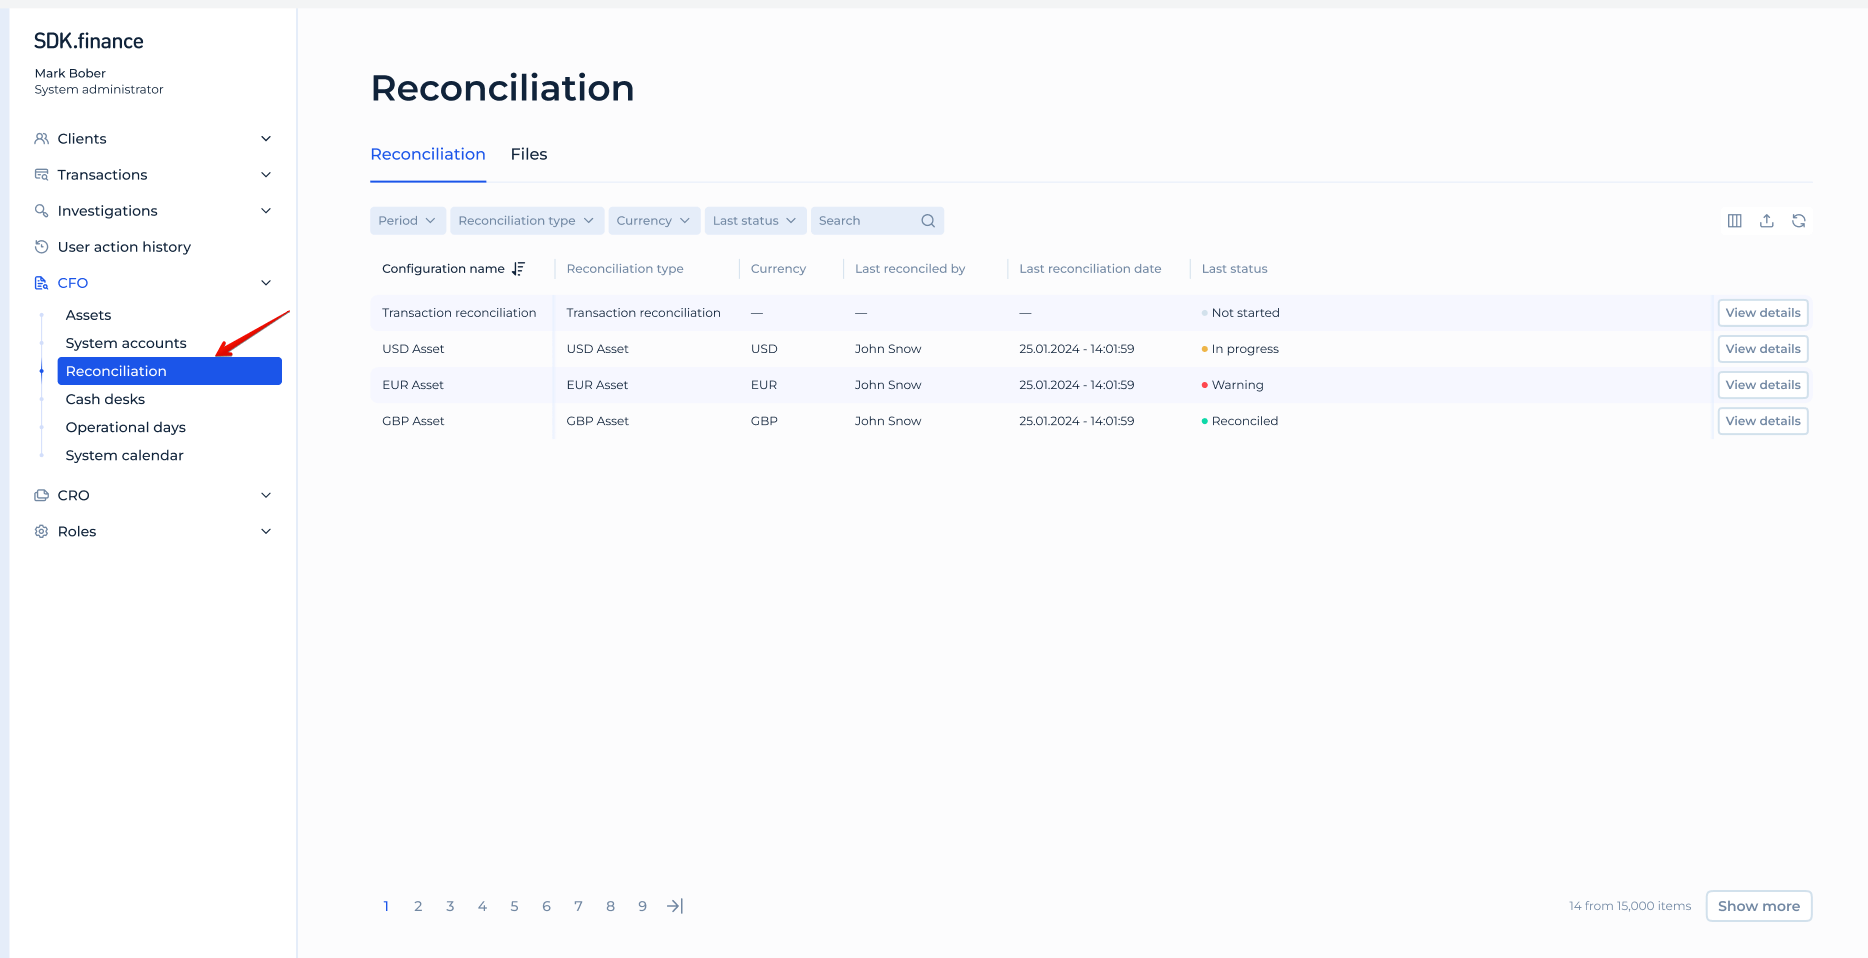Click the Show more button
Viewport: 1868px width, 958px height.
1758,906
